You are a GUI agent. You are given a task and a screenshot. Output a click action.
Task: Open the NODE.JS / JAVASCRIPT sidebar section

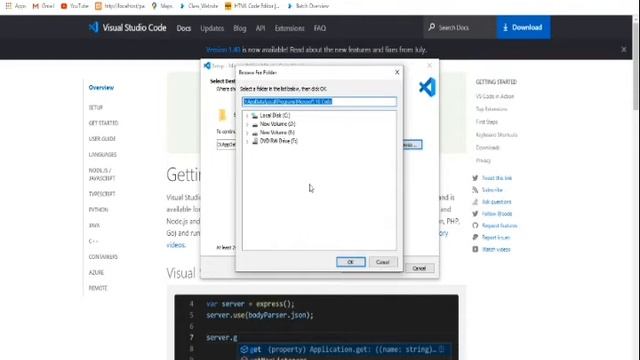(x=102, y=174)
